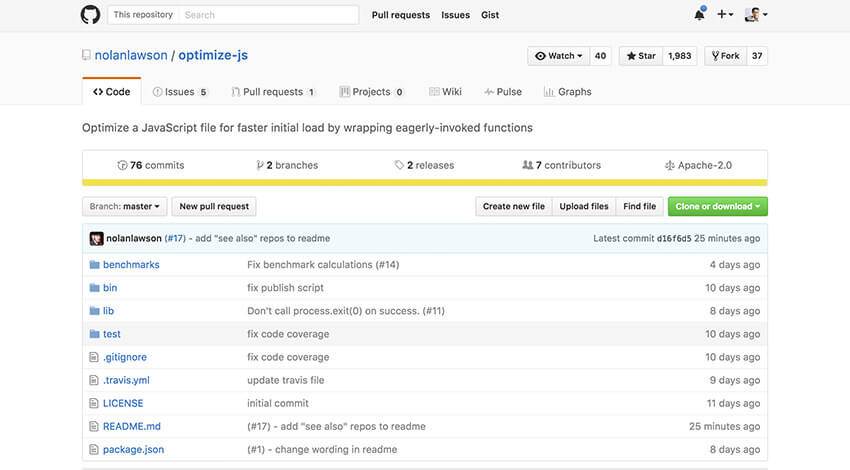Image resolution: width=850 pixels, height=470 pixels.
Task: Click the benchmarks folder icon
Action: click(x=94, y=265)
